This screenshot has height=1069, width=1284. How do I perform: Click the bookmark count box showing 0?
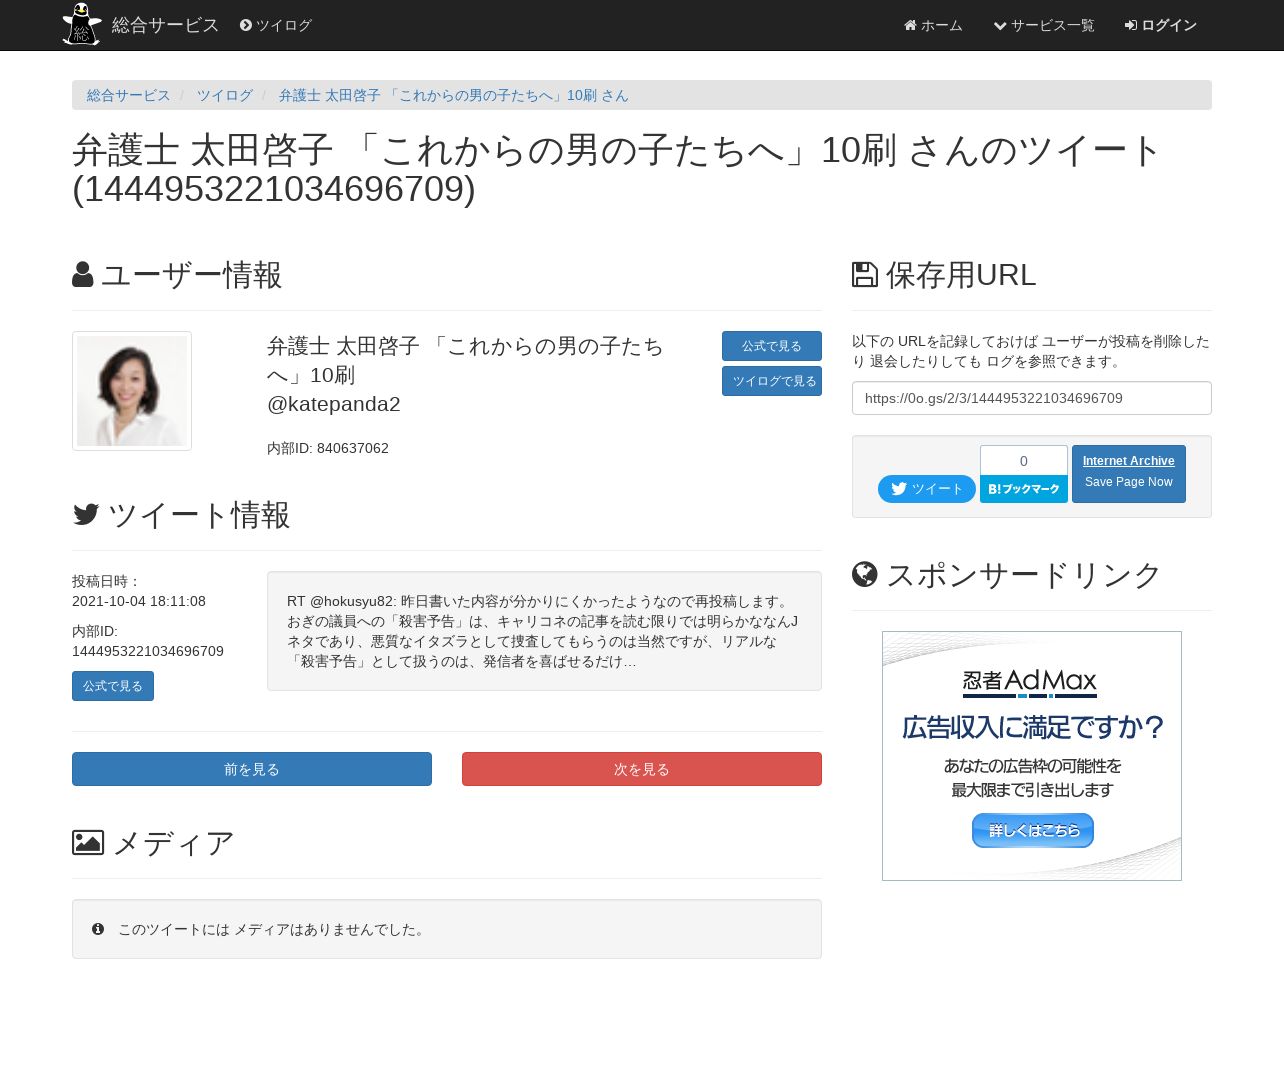(x=1023, y=461)
